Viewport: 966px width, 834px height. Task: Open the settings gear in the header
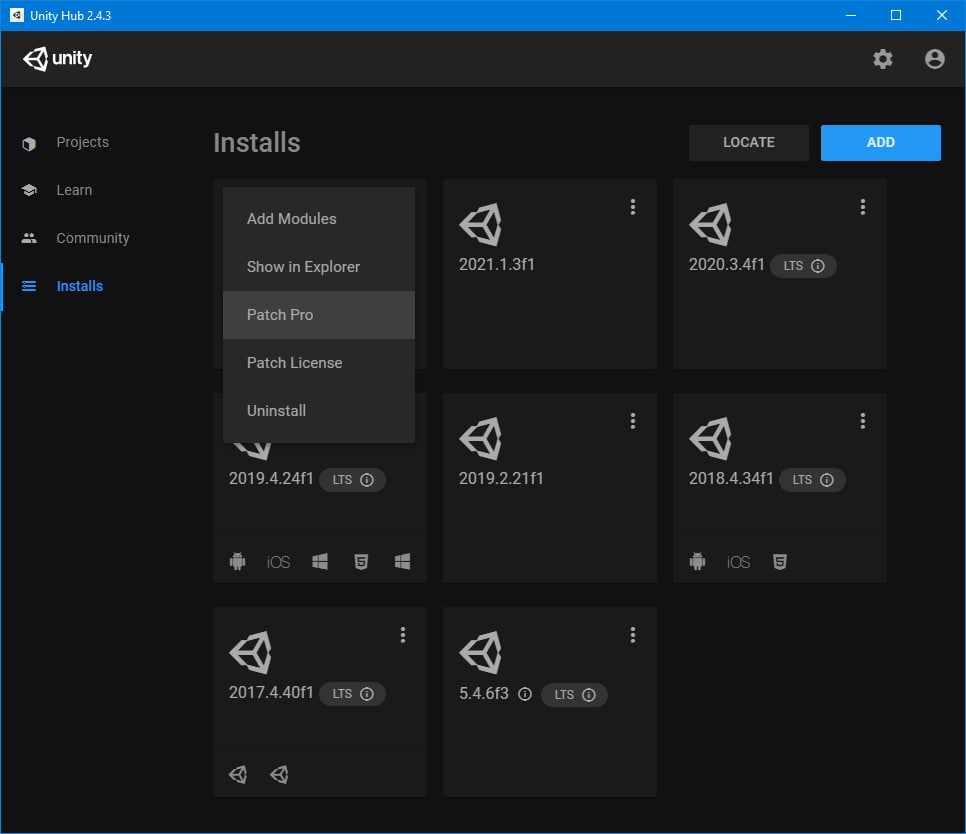tap(882, 59)
